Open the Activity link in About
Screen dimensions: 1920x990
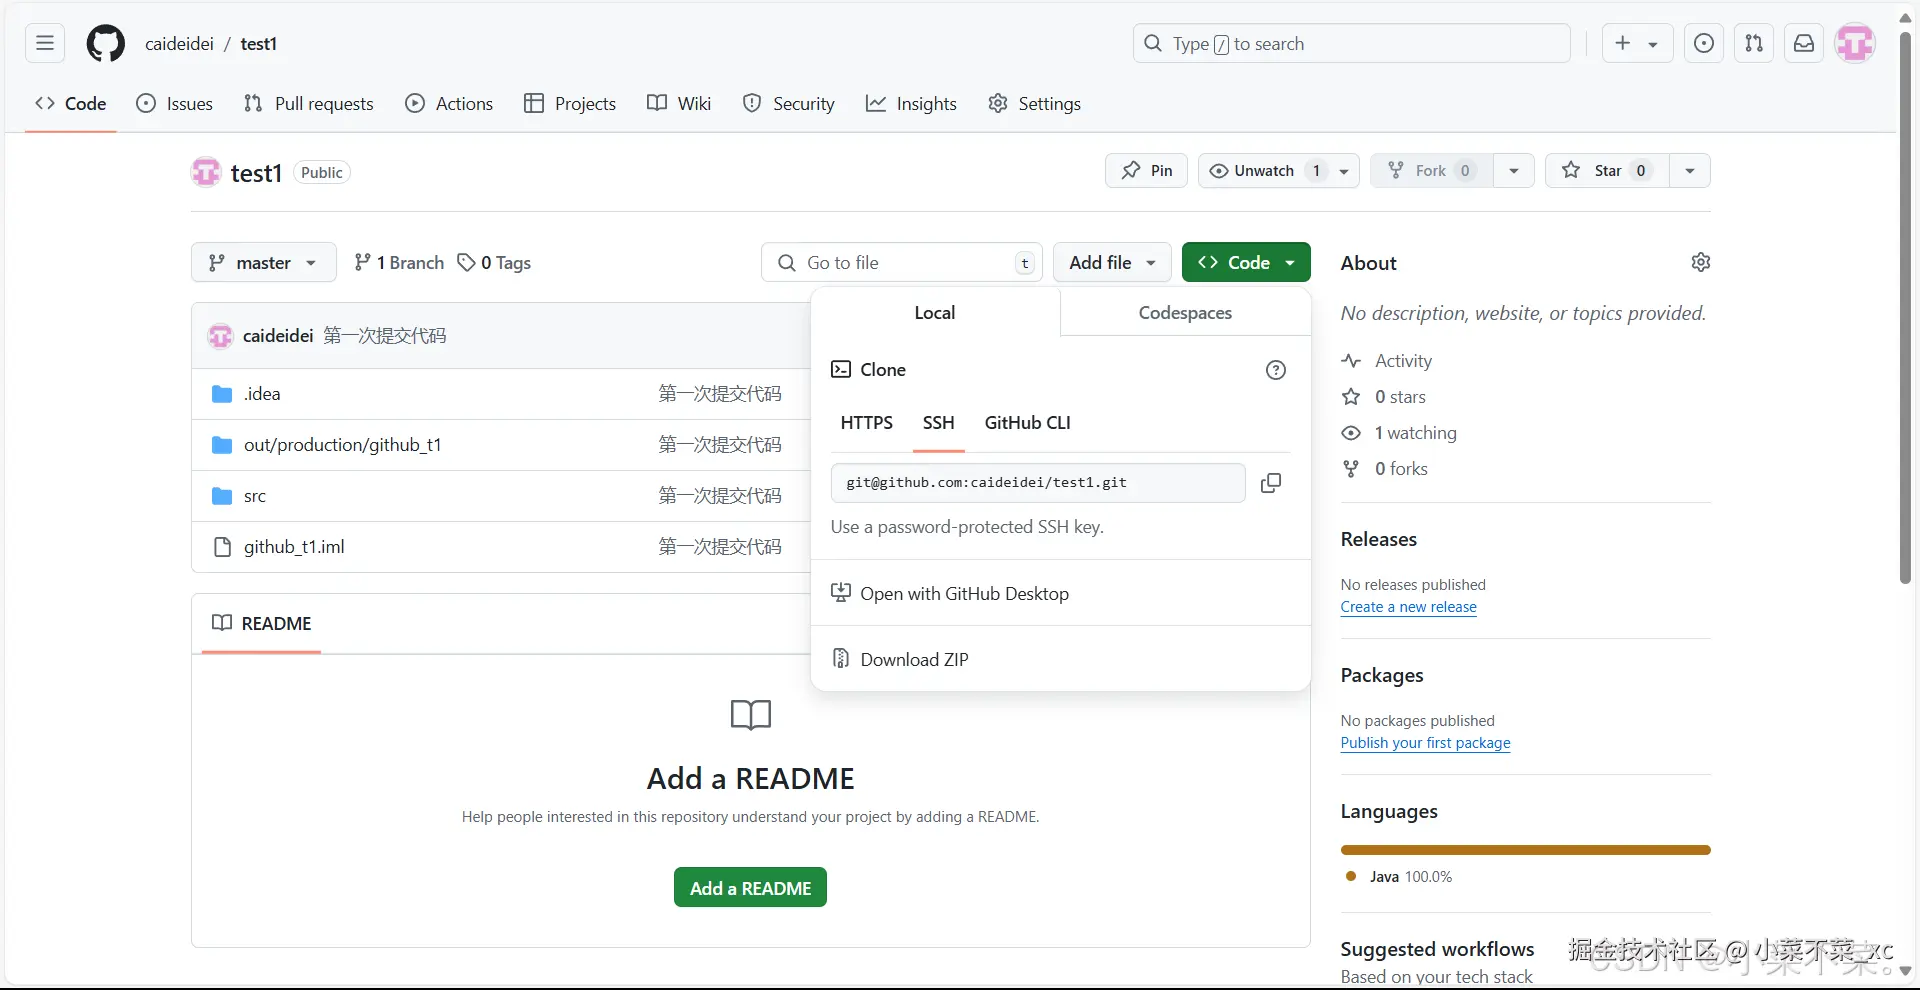coord(1387,361)
